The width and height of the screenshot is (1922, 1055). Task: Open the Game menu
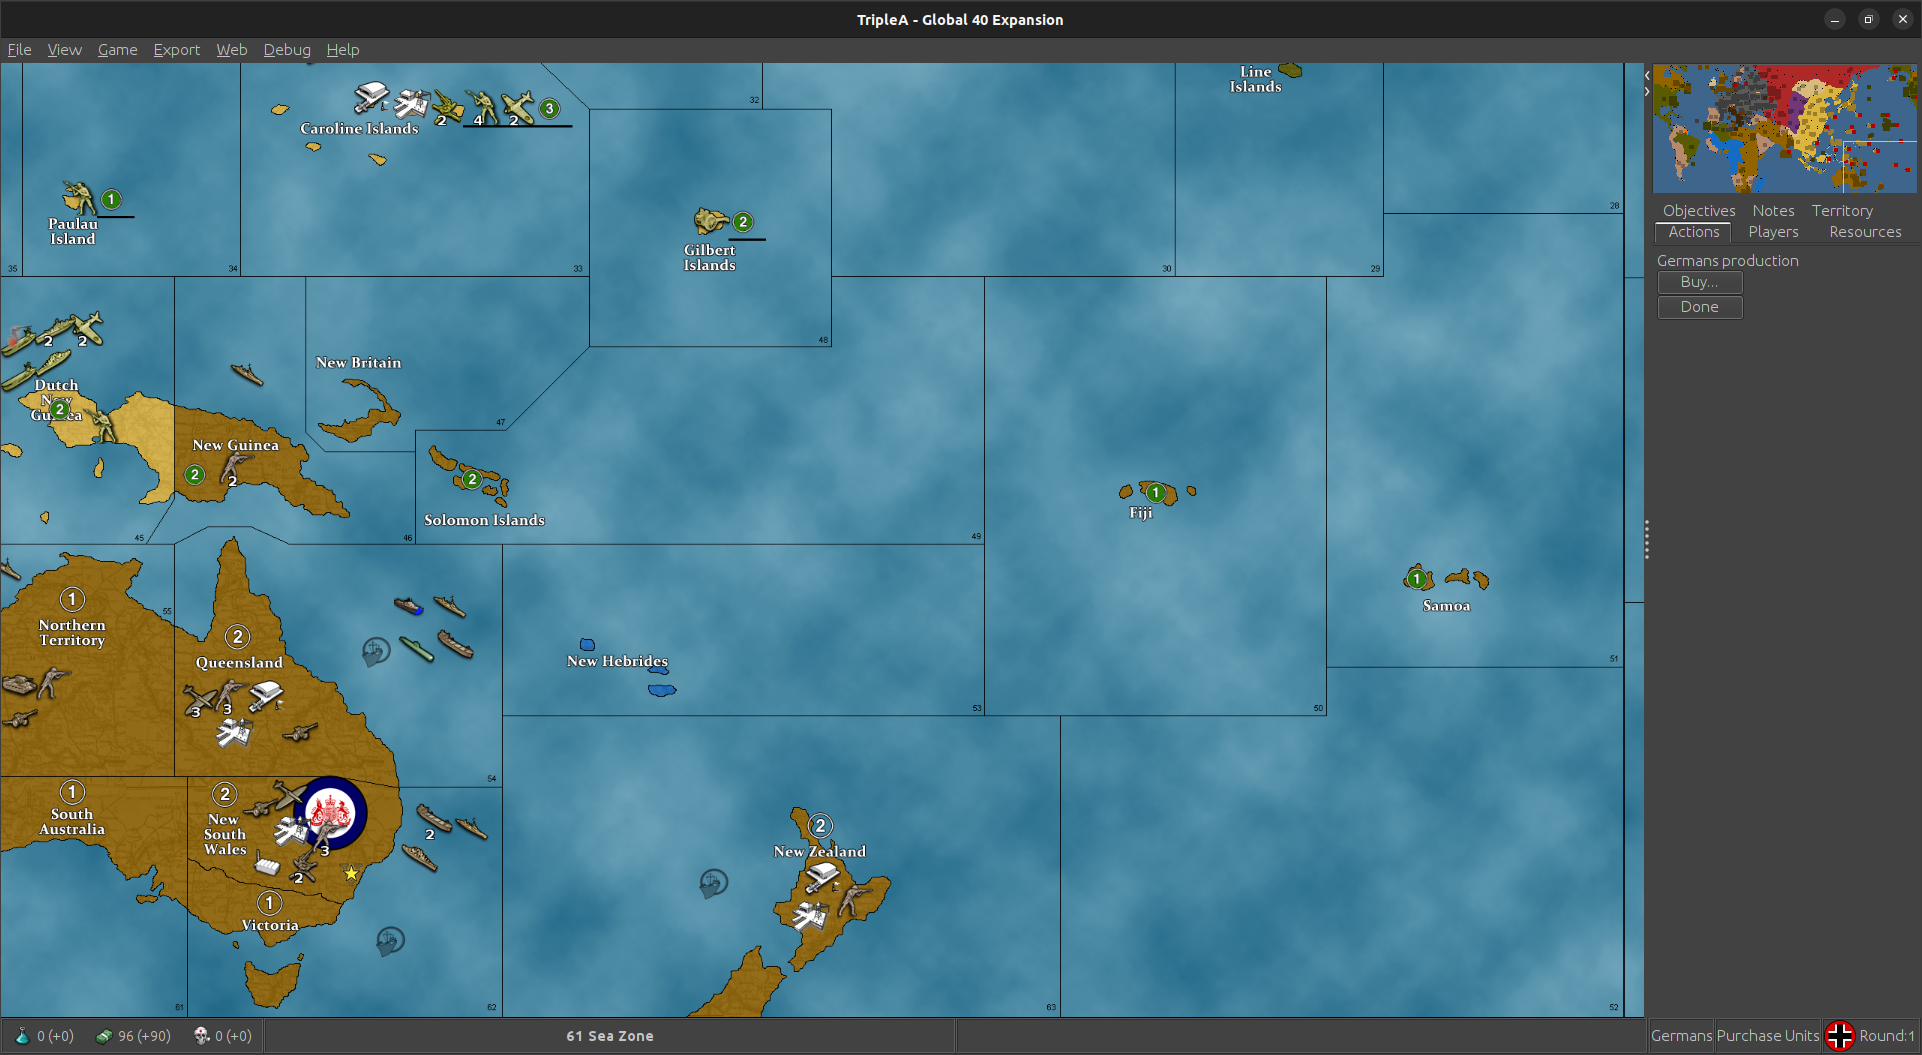(117, 49)
